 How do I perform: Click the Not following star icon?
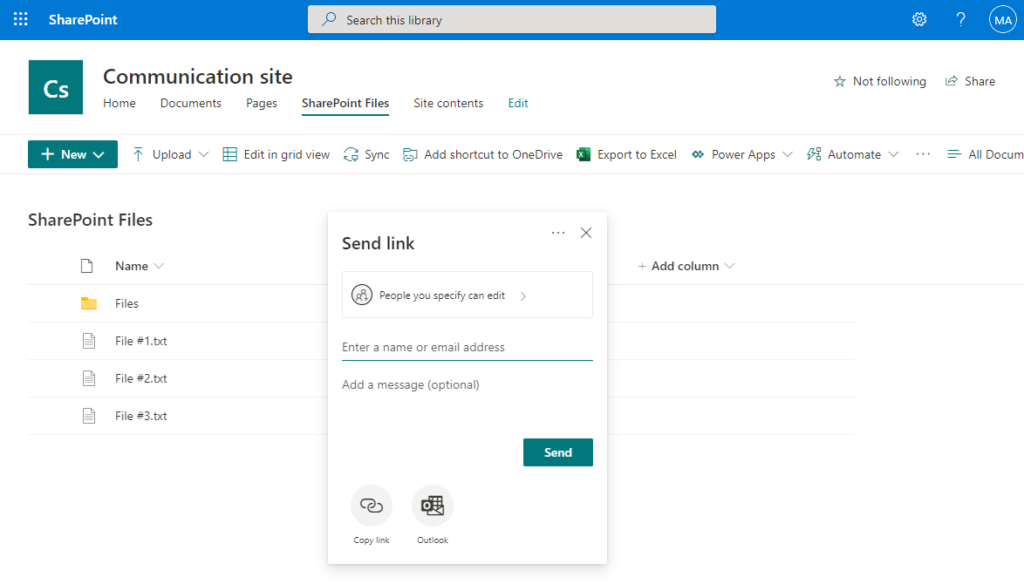tap(840, 82)
